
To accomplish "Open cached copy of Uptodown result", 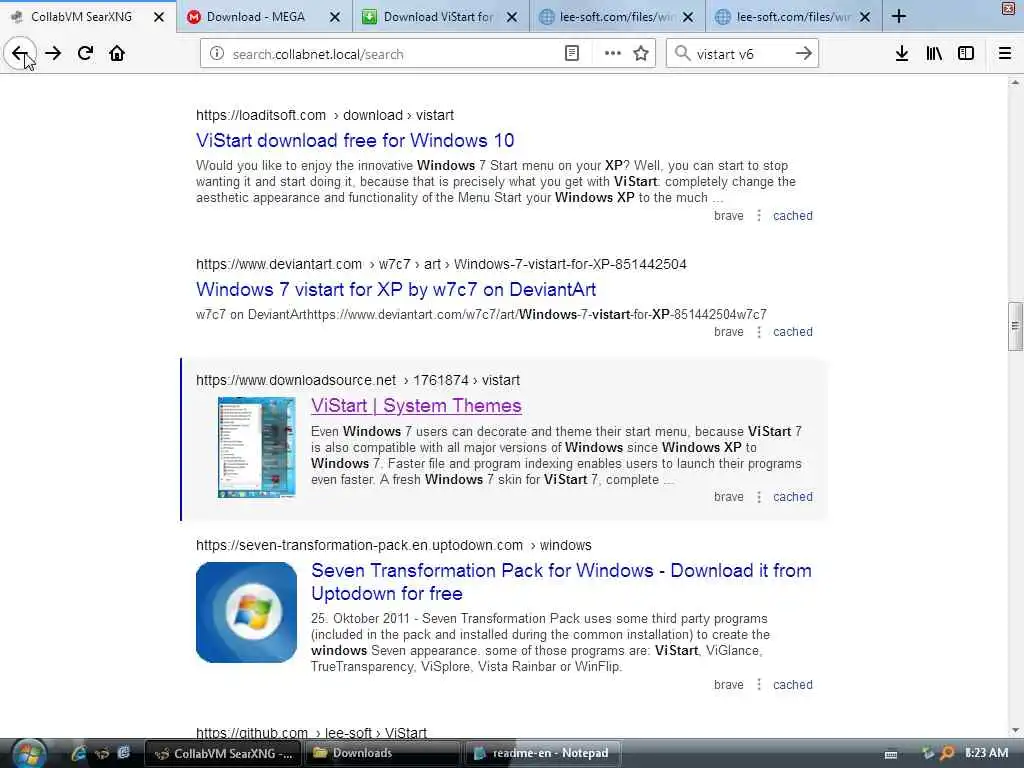I will 793,685.
